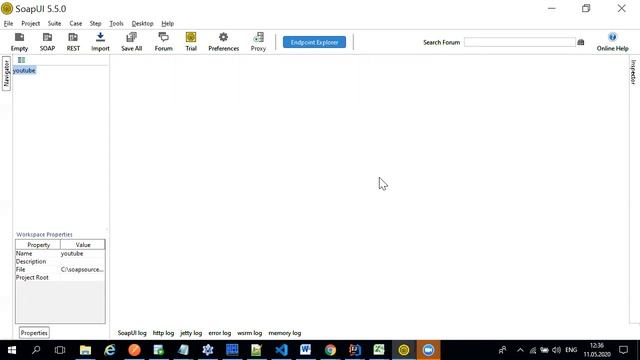Open the http log tab

point(163,333)
